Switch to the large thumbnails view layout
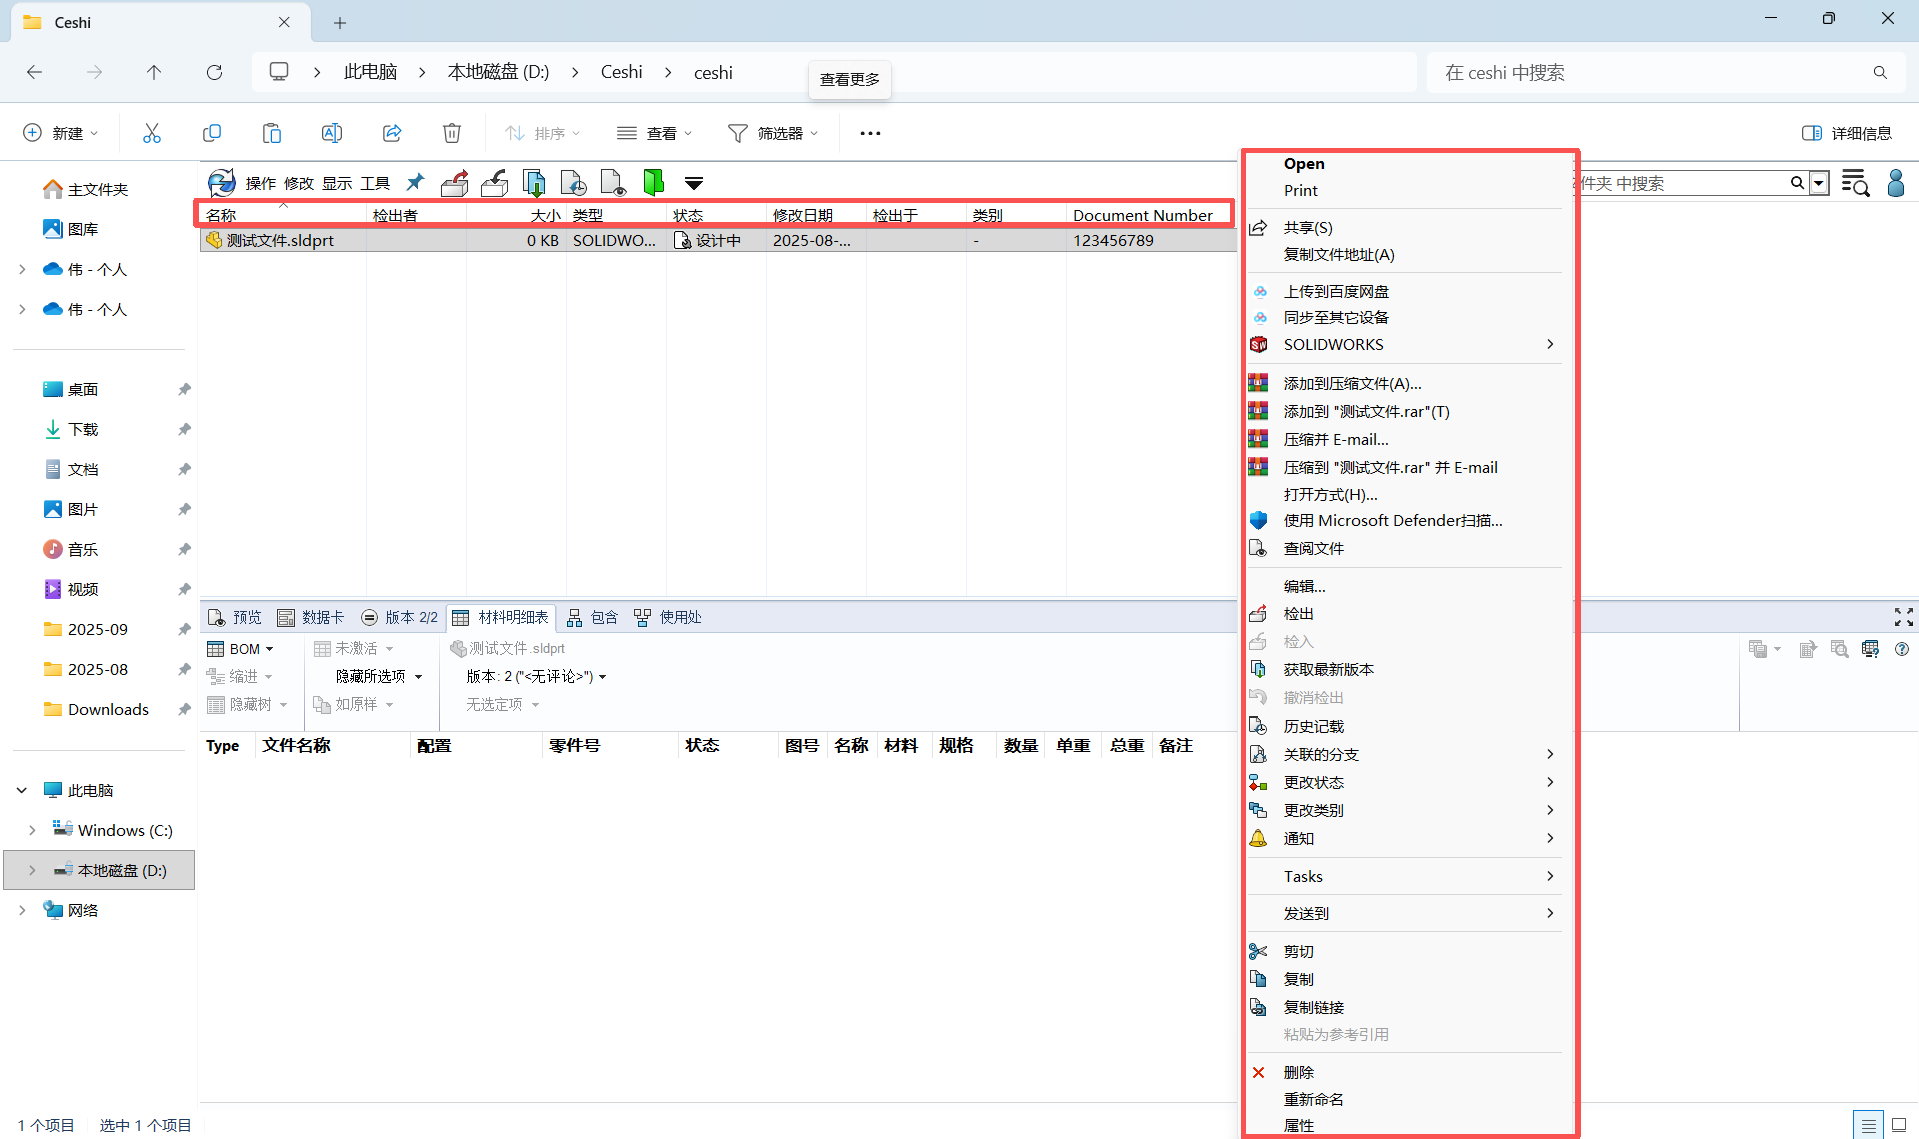 tap(1898, 1125)
